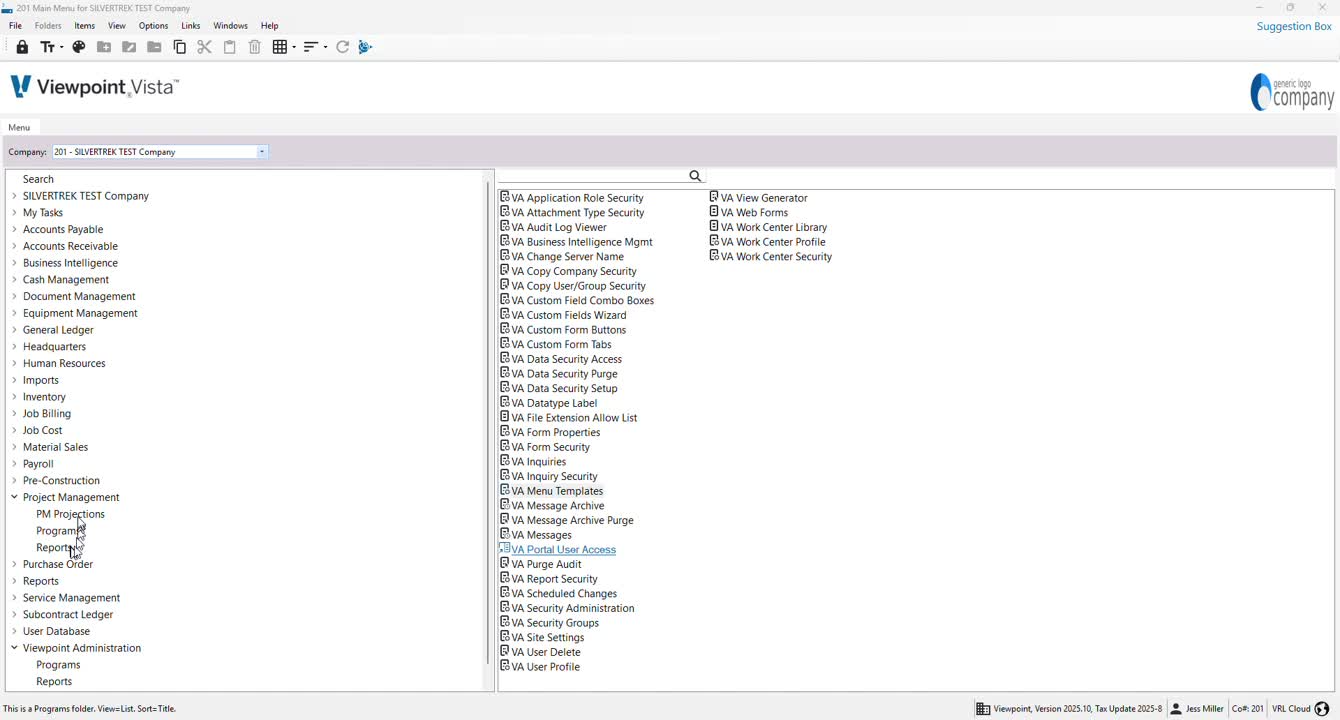Expand the Subcontract Ledger tree node
The height and width of the screenshot is (720, 1340).
pos(14,615)
